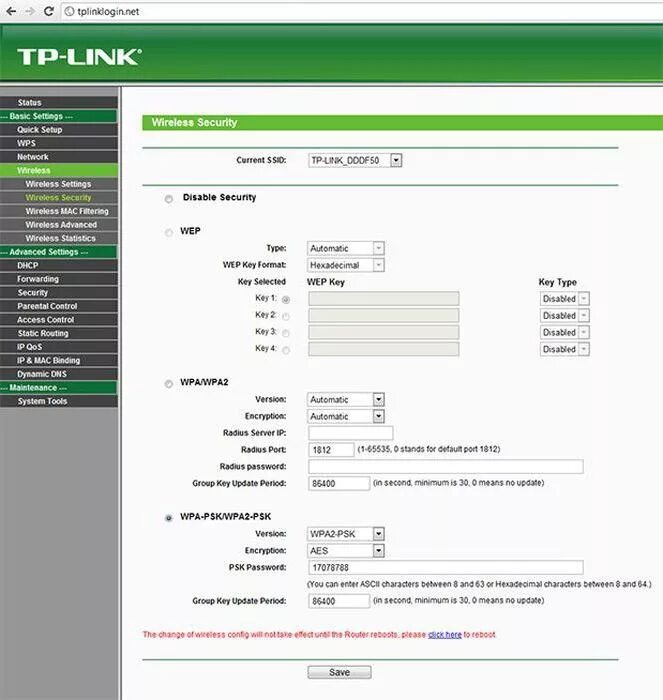The width and height of the screenshot is (663, 700).
Task: Open IP & MAC Binding menu item
Action: coord(59,361)
